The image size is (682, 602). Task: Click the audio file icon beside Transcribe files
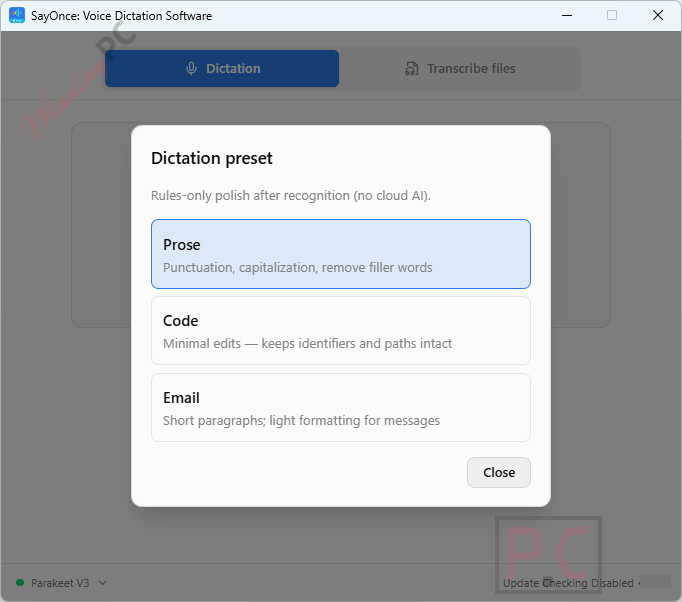pyautogui.click(x=411, y=69)
